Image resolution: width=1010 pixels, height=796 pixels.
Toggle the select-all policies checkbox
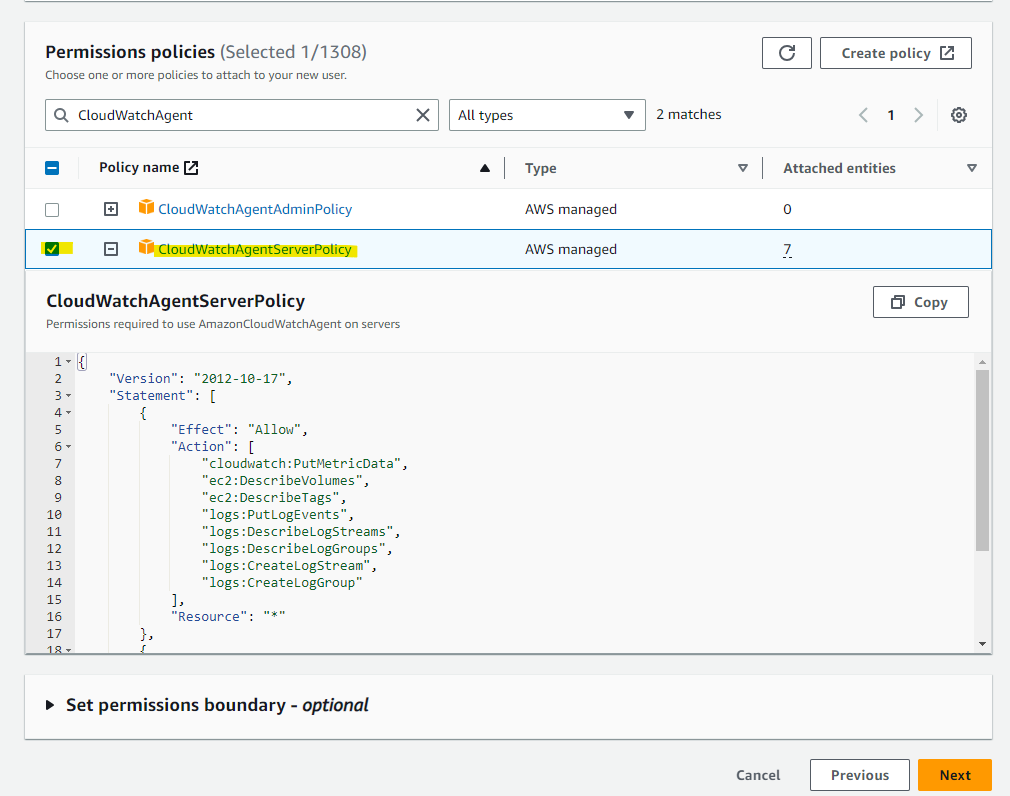click(x=52, y=168)
